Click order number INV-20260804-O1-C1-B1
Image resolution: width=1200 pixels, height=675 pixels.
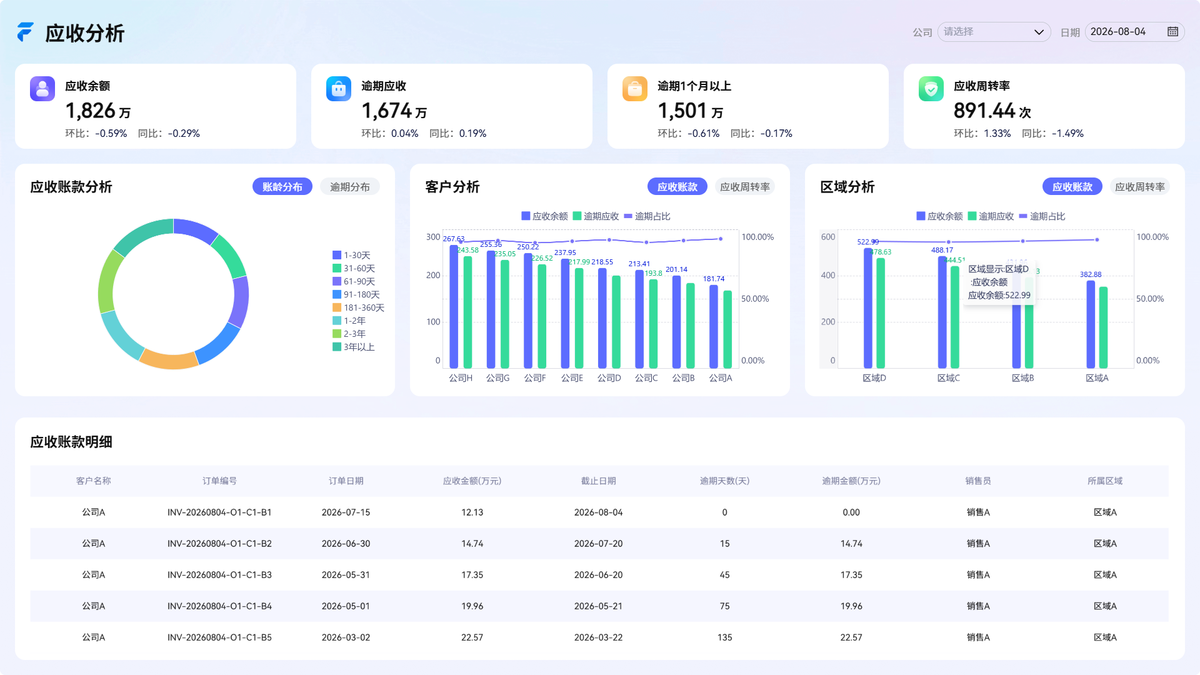[219, 512]
